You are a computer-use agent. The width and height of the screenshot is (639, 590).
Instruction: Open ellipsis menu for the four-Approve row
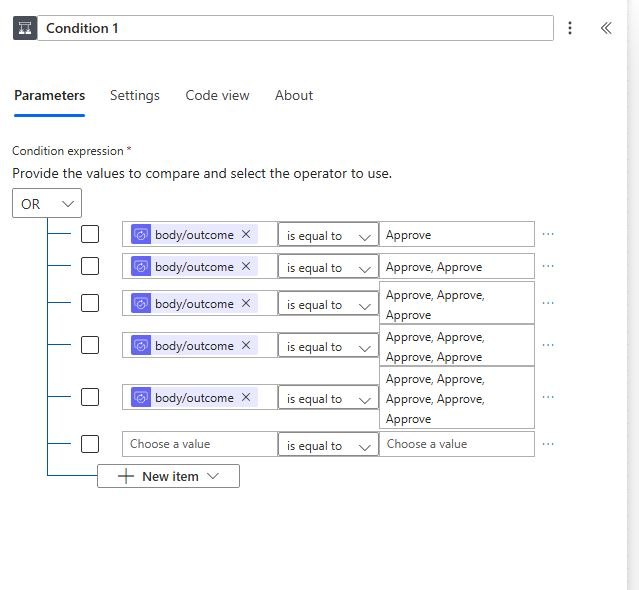coord(548,345)
